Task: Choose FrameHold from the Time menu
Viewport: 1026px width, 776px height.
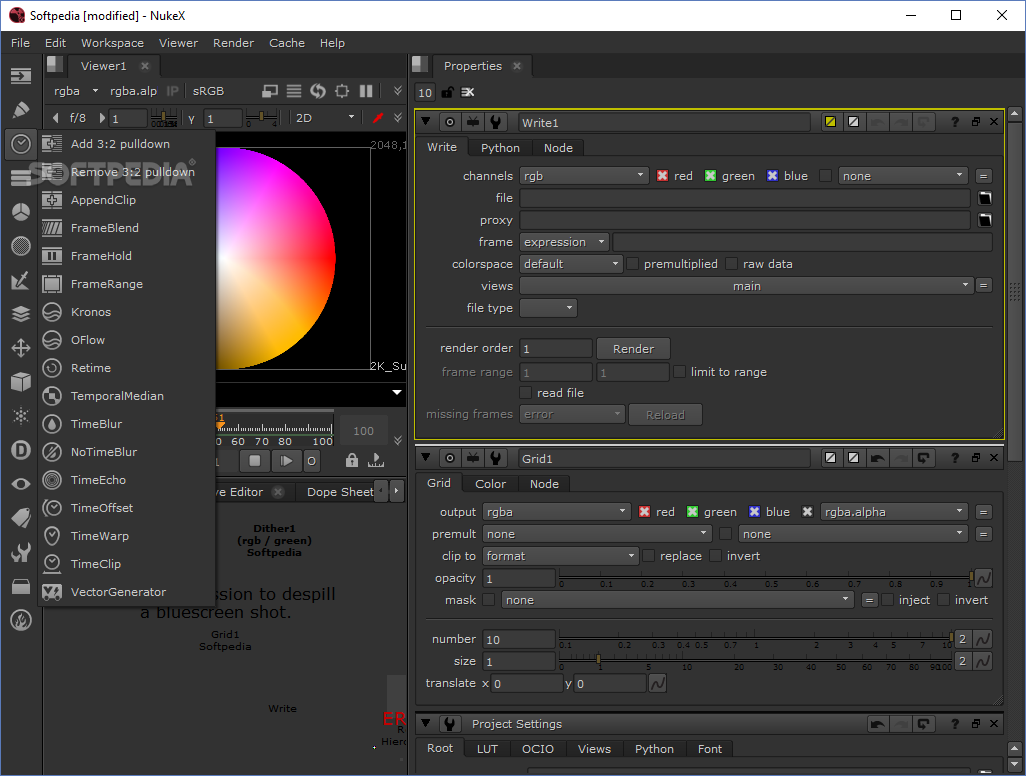Action: [x=128, y=256]
